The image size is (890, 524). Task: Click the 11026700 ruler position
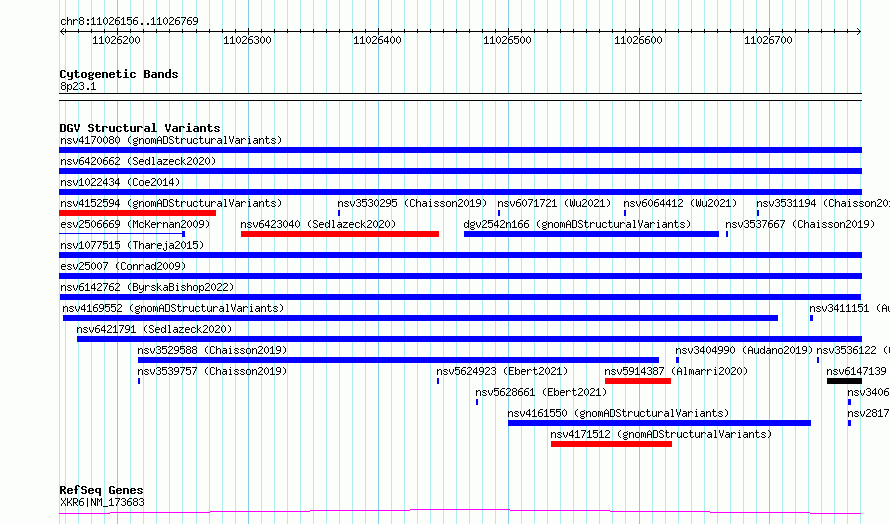(x=769, y=40)
